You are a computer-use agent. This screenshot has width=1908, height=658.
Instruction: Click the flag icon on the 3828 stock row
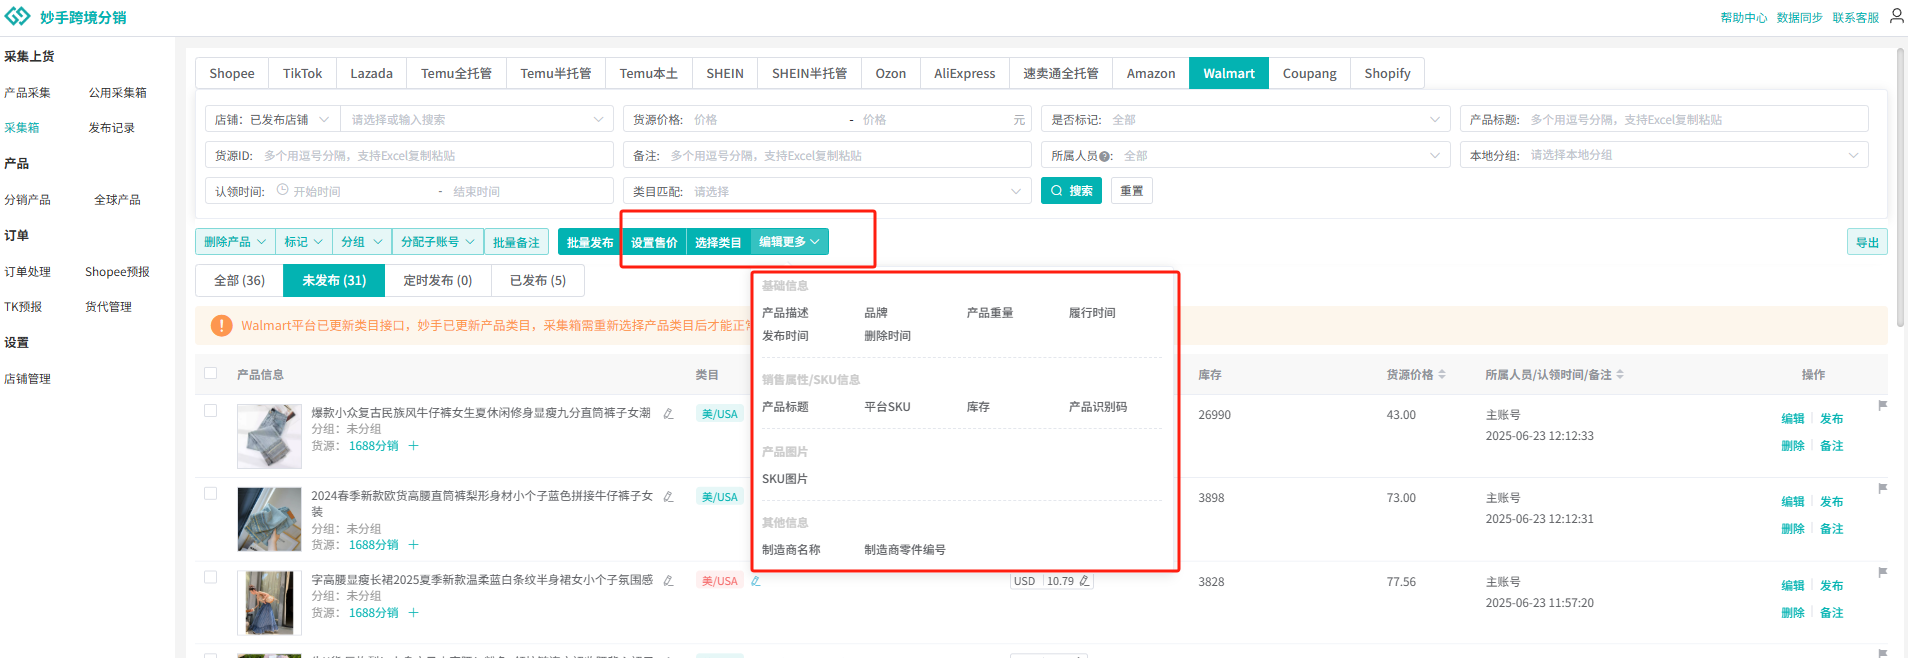click(1882, 572)
